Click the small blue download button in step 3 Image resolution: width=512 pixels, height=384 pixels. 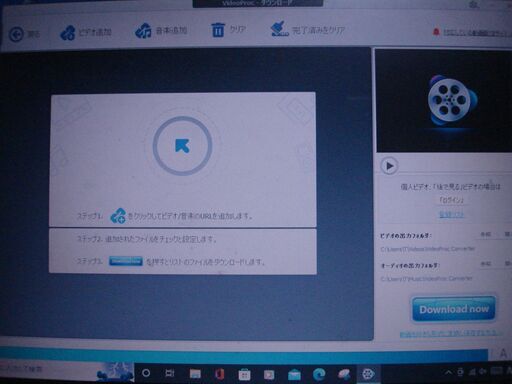[126, 261]
